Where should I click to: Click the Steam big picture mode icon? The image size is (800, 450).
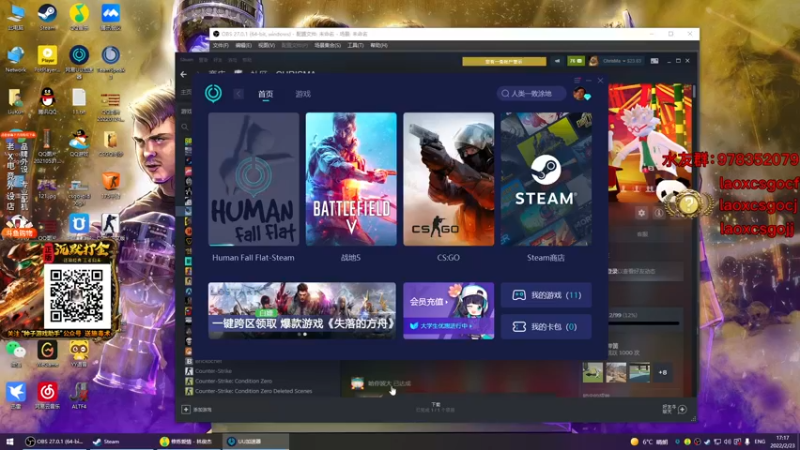655,61
